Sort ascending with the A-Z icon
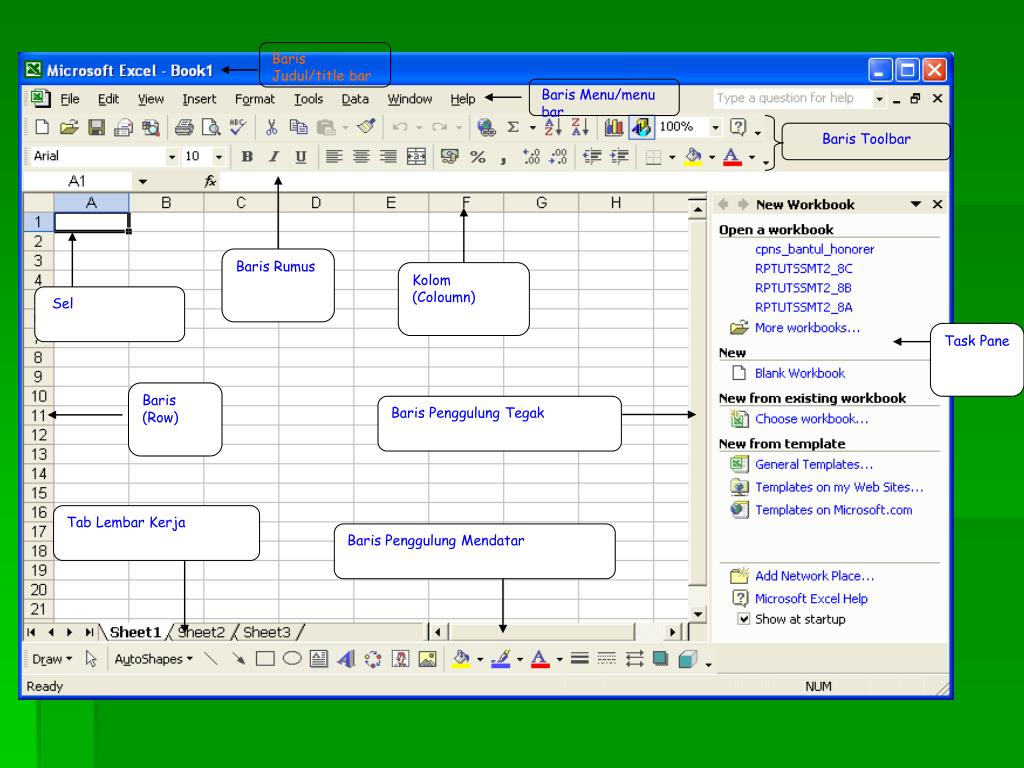 coord(552,127)
